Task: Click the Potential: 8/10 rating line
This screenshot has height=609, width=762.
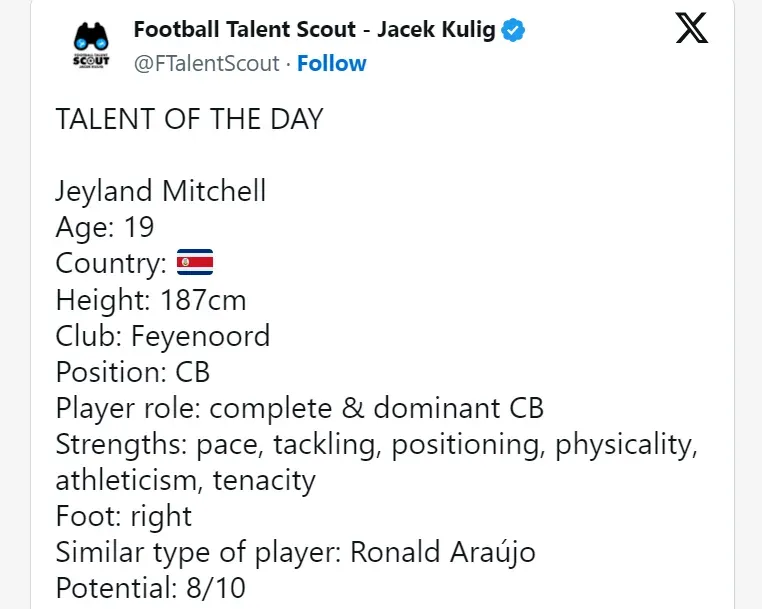Action: [x=150, y=588]
